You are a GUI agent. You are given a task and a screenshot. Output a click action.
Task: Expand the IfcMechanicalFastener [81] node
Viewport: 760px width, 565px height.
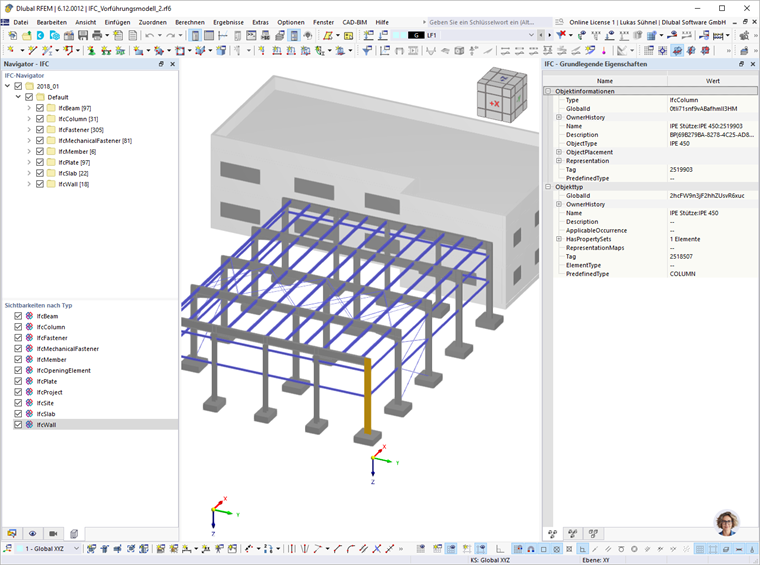click(29, 141)
